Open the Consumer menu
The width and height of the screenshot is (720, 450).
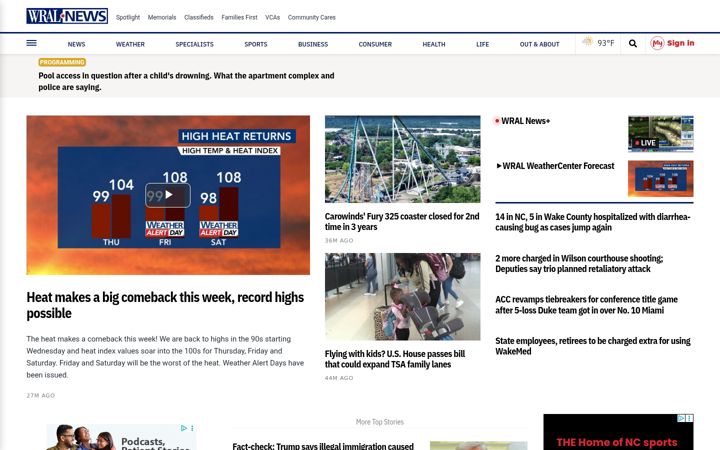click(x=375, y=45)
